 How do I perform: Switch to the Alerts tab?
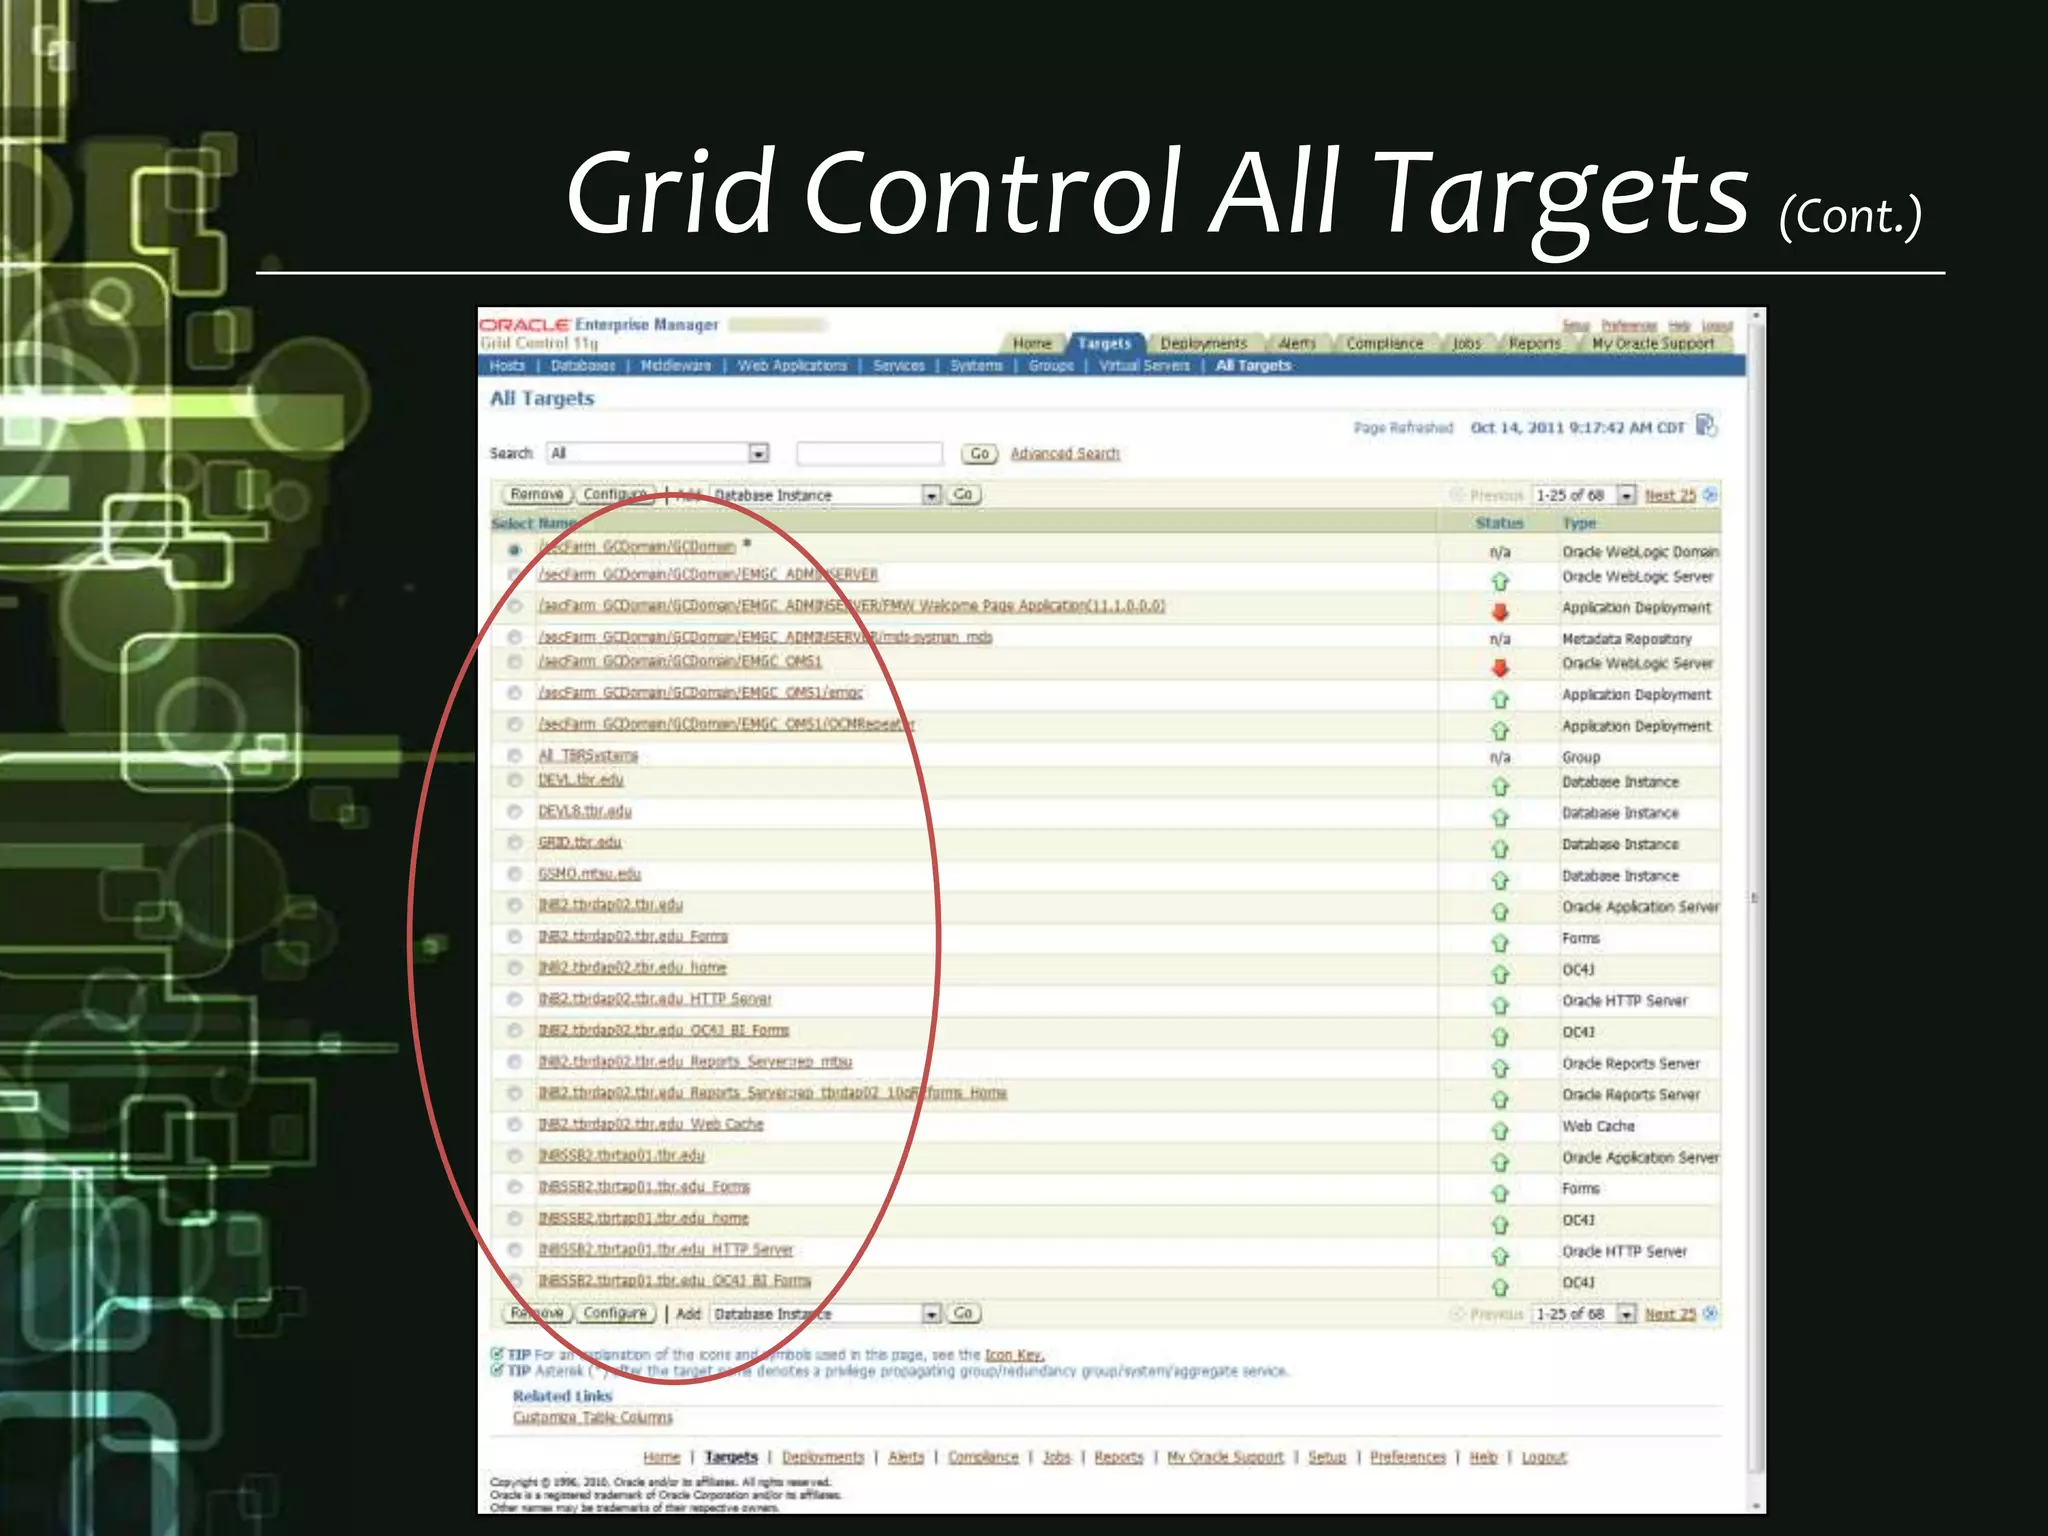click(1297, 343)
